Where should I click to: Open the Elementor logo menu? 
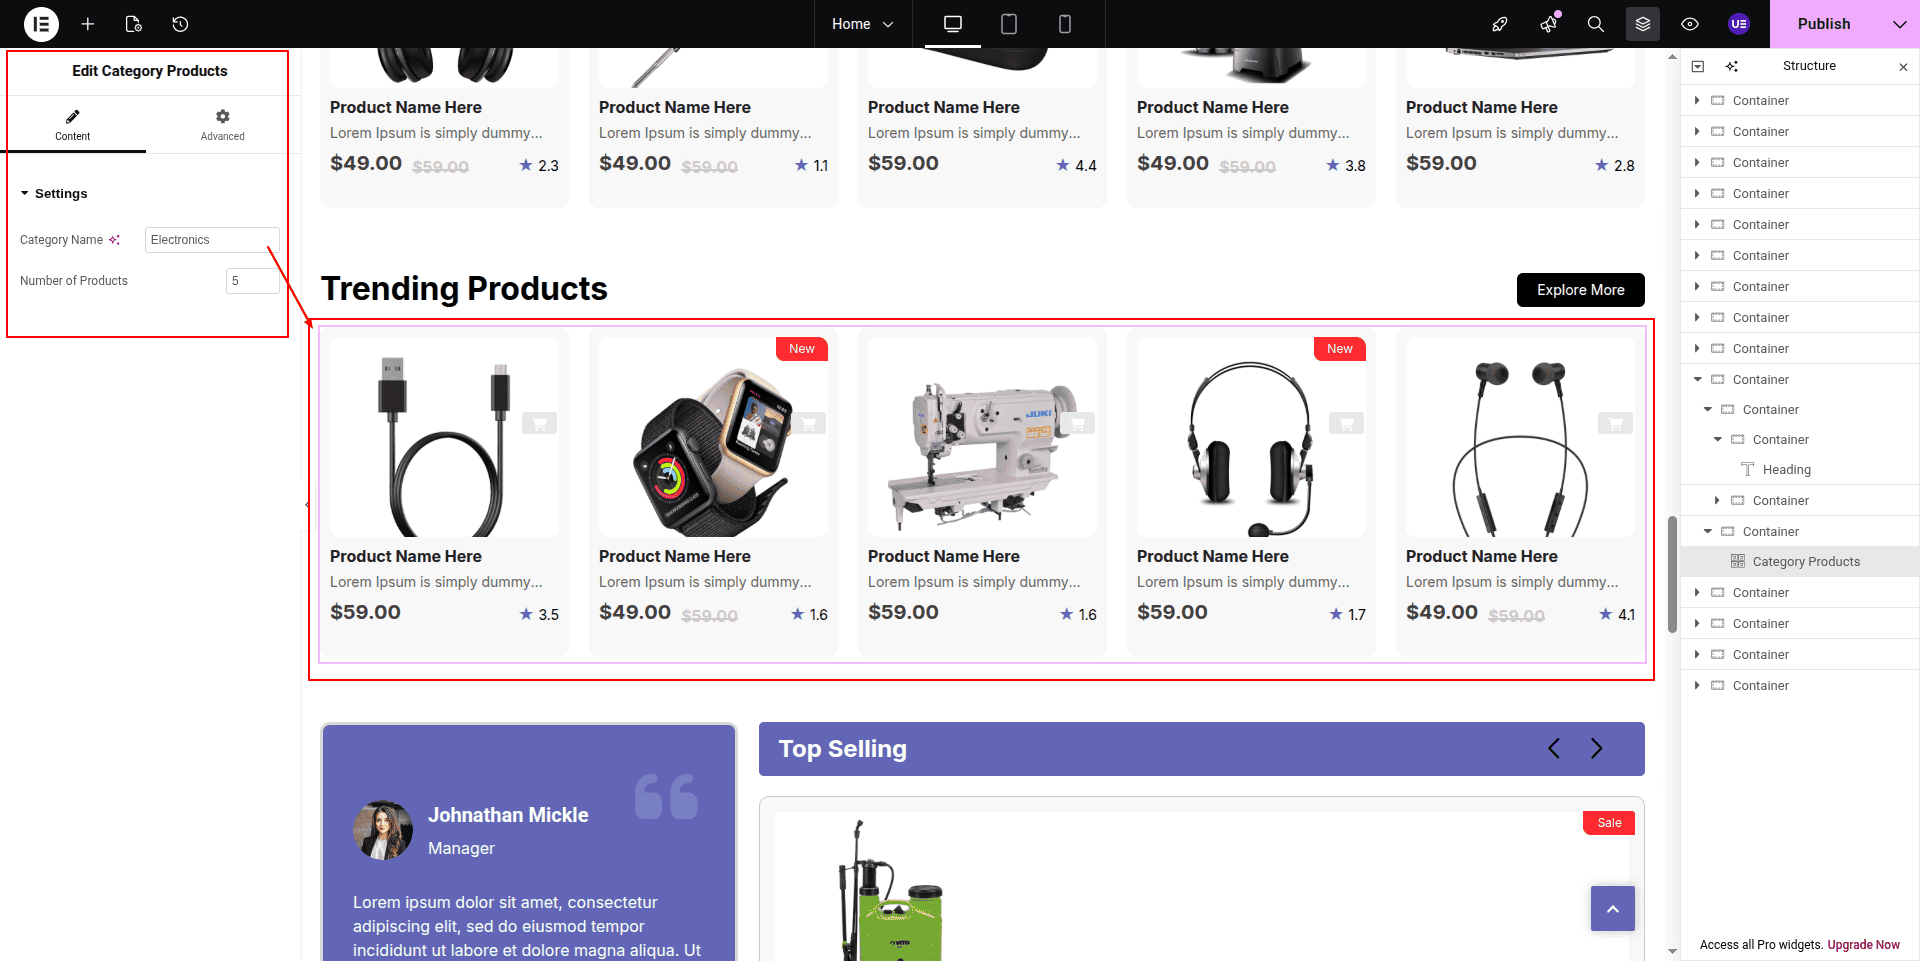(x=41, y=24)
